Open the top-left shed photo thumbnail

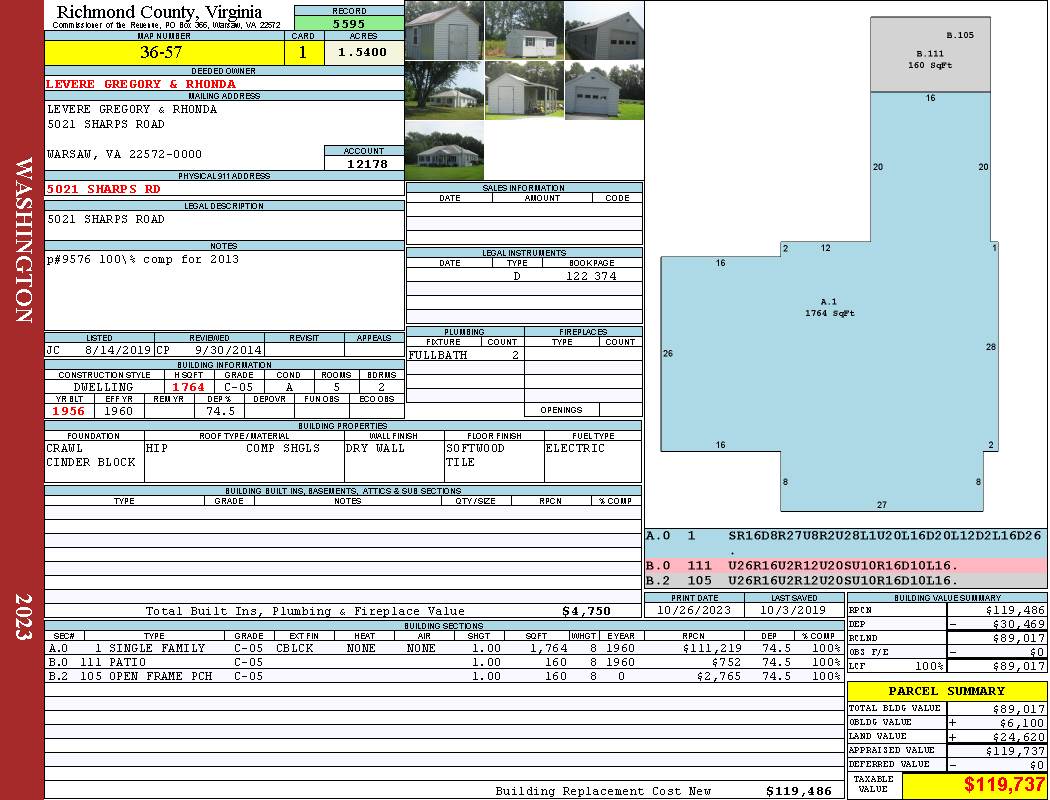[444, 30]
